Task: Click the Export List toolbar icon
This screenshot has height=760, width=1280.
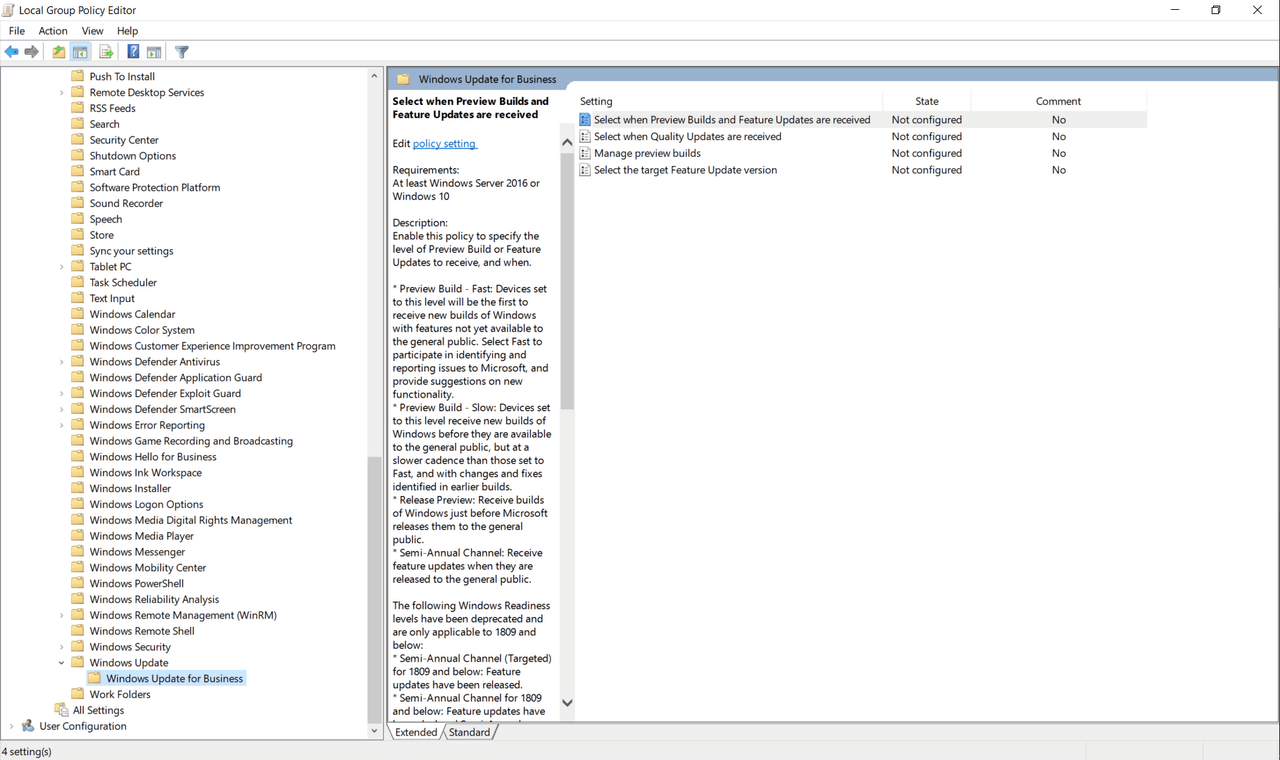Action: click(x=106, y=52)
